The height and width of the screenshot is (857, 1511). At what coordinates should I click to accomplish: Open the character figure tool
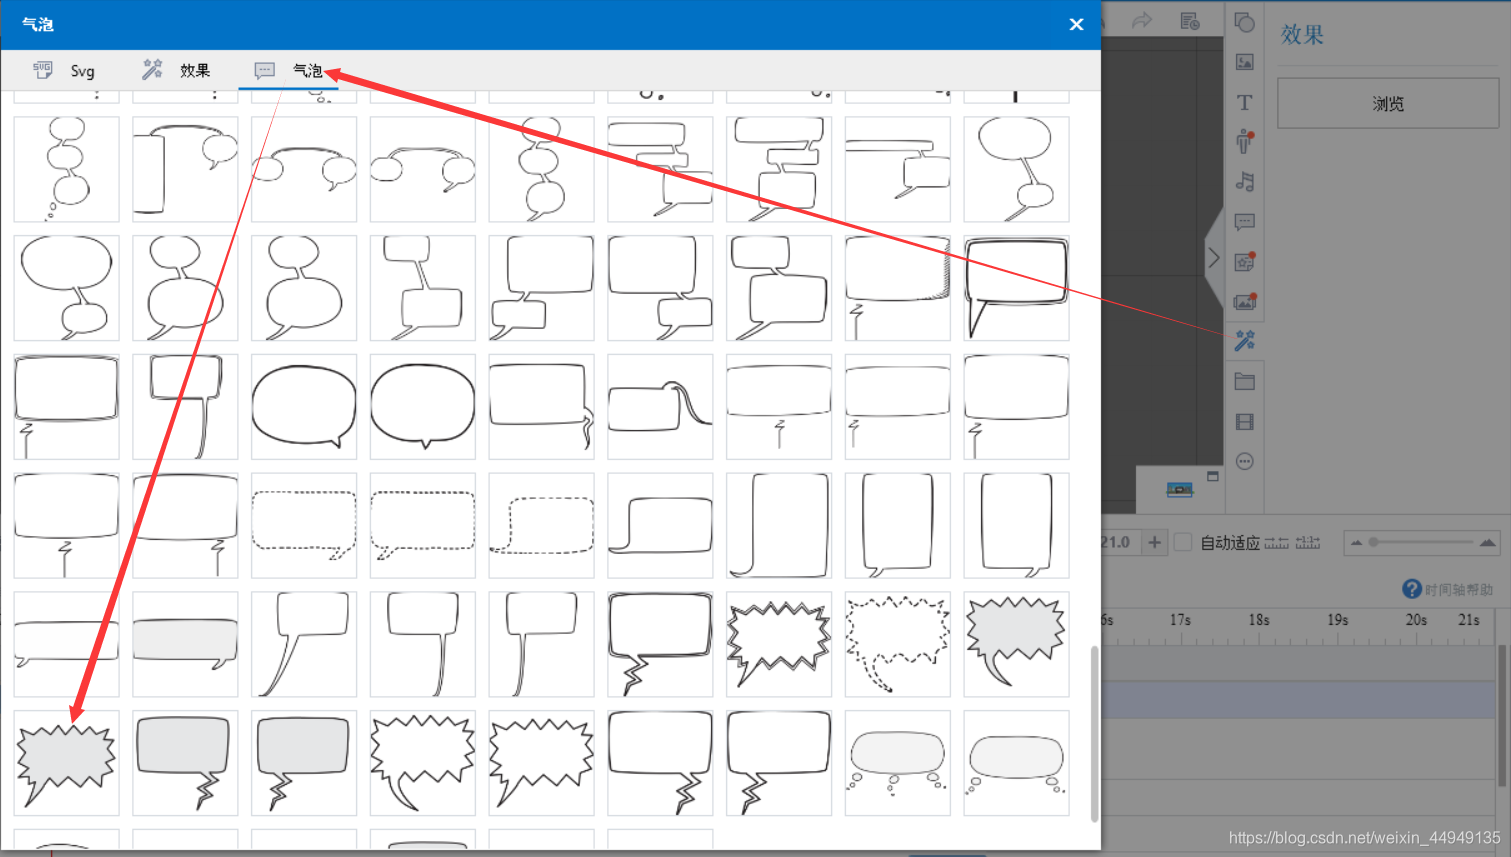1244,141
